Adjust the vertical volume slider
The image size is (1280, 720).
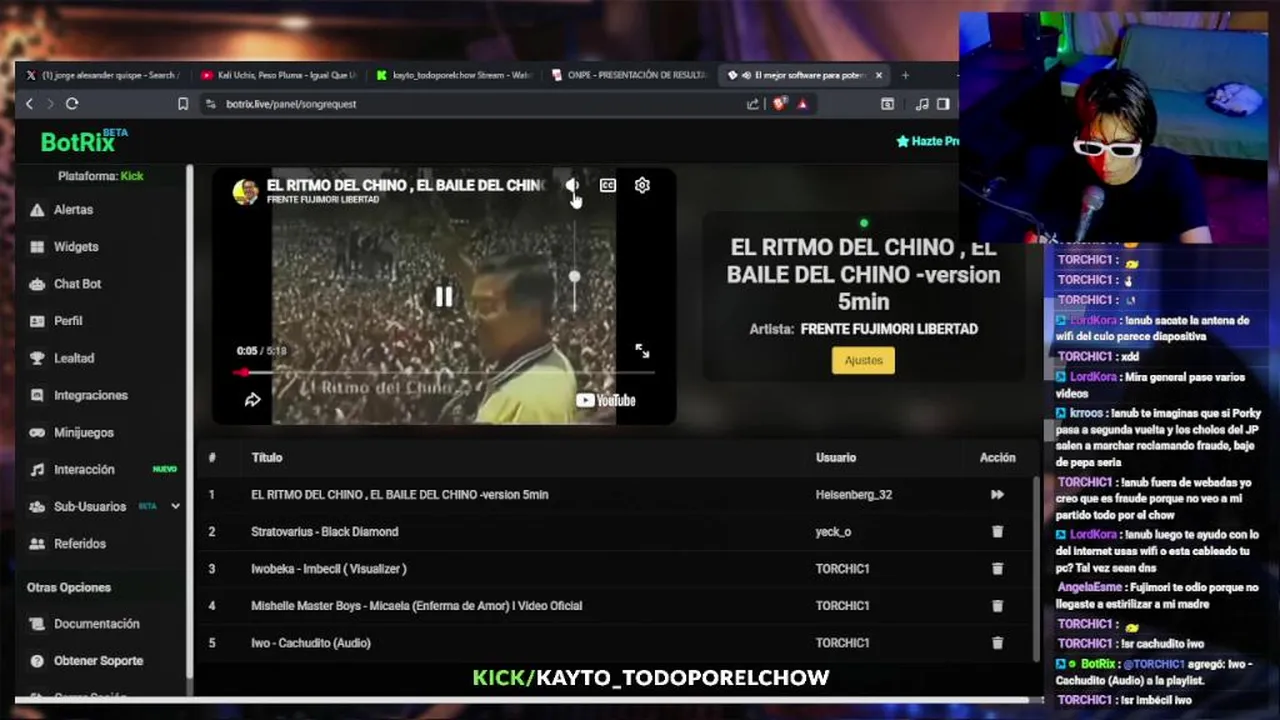574,267
